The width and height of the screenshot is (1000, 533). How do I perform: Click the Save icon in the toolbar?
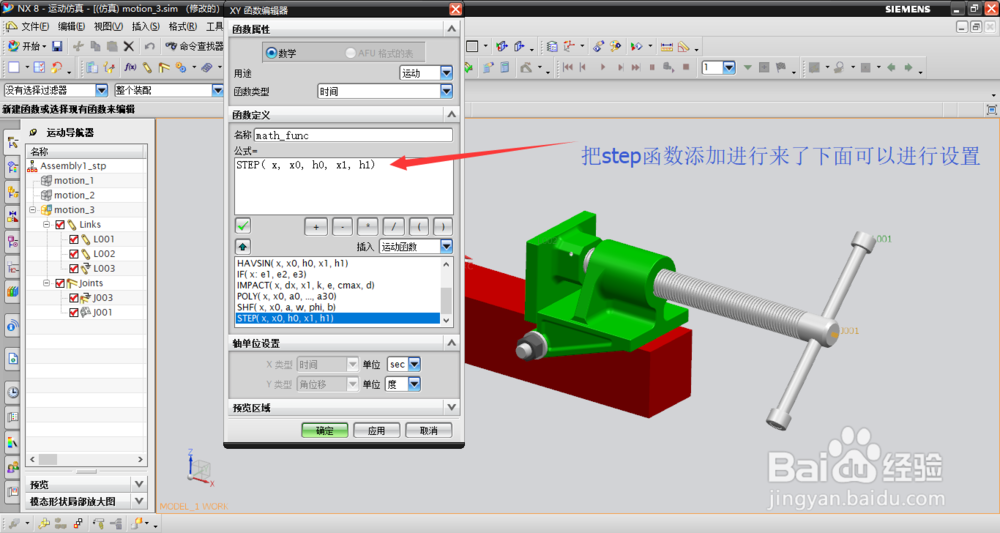click(x=57, y=46)
